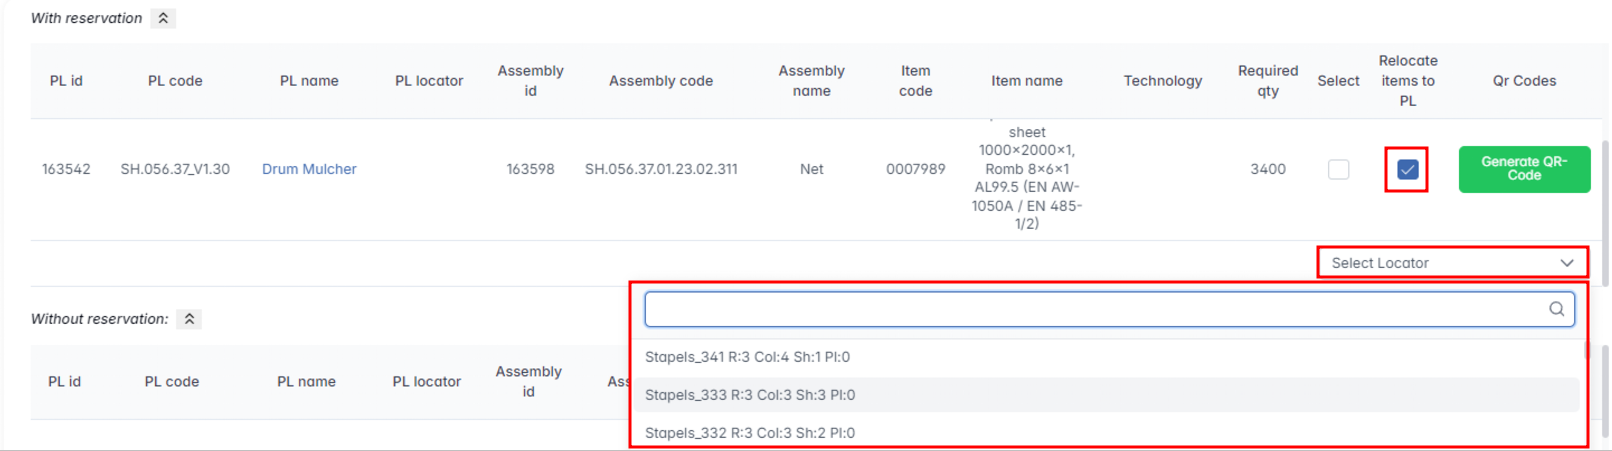The height and width of the screenshot is (451, 1612).
Task: Collapse the With reservation section
Action: point(163,18)
